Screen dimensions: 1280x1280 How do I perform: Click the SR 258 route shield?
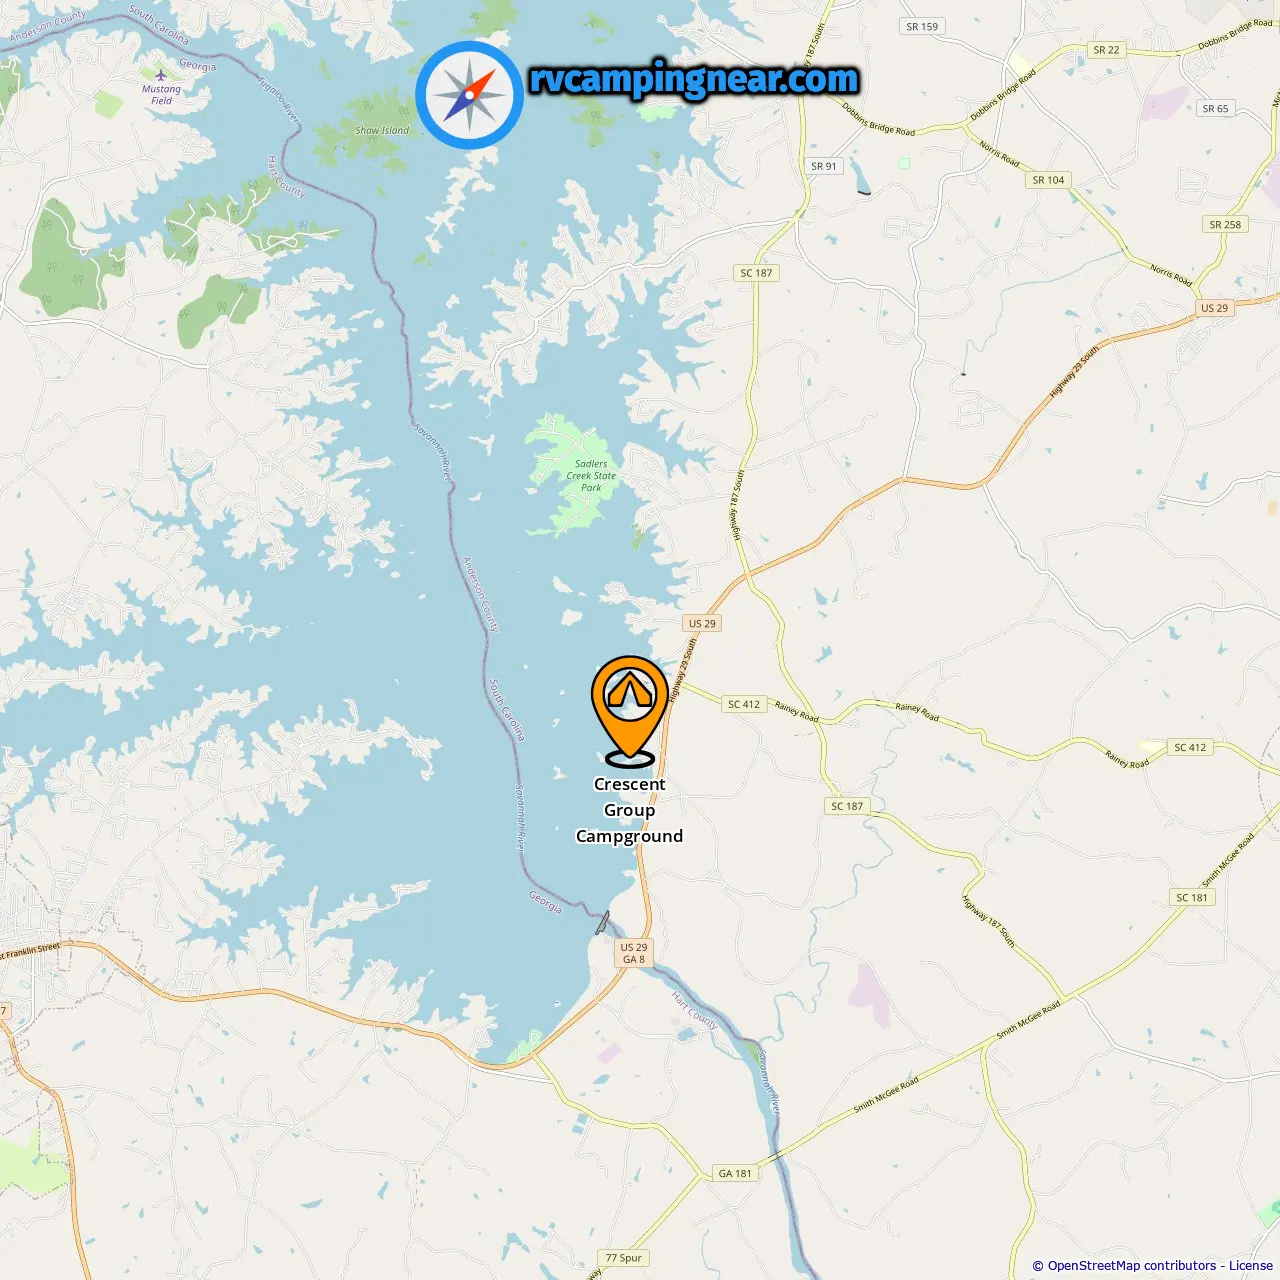pyautogui.click(x=1225, y=225)
